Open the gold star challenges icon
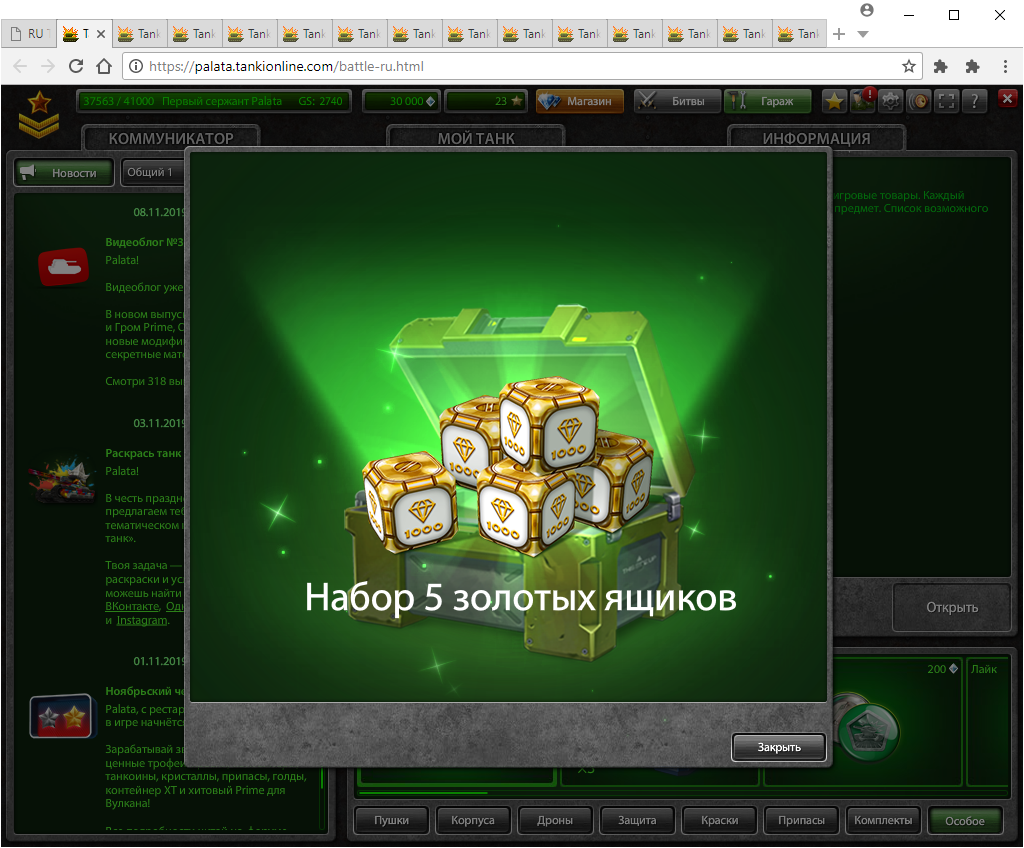Screen dimensions: 1024x848 click(x=834, y=101)
